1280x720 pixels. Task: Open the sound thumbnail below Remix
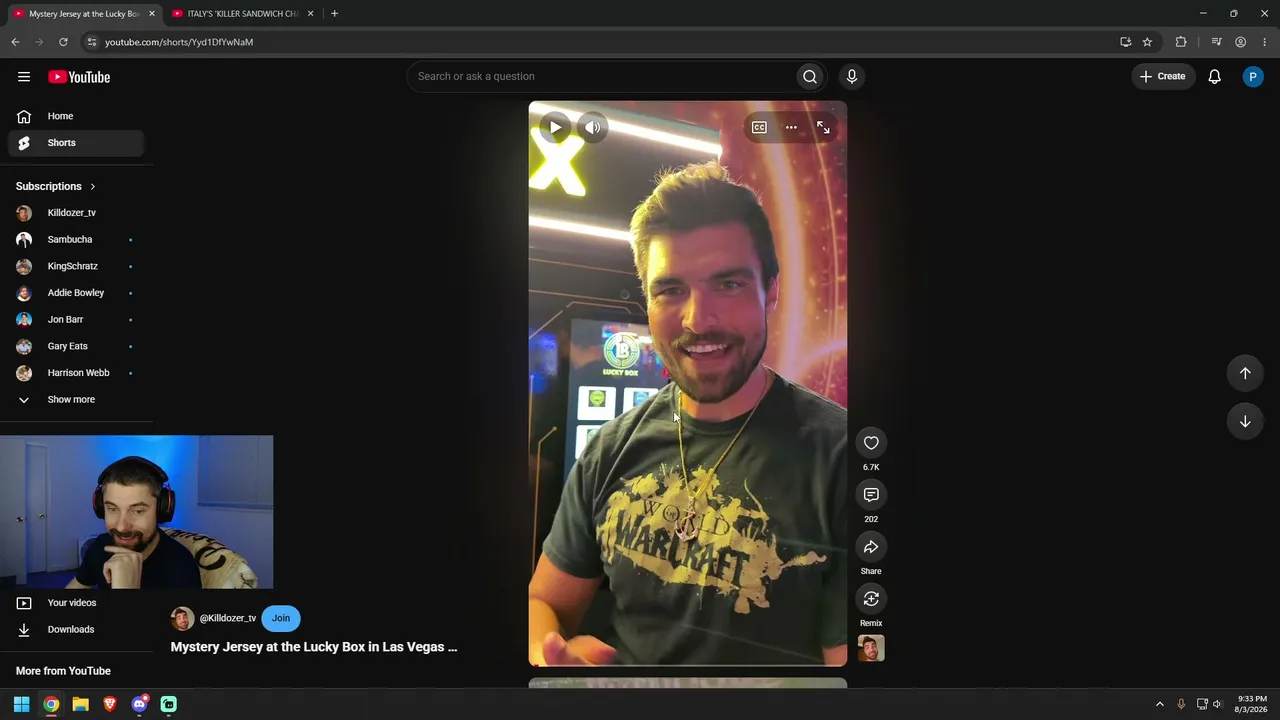click(x=871, y=648)
